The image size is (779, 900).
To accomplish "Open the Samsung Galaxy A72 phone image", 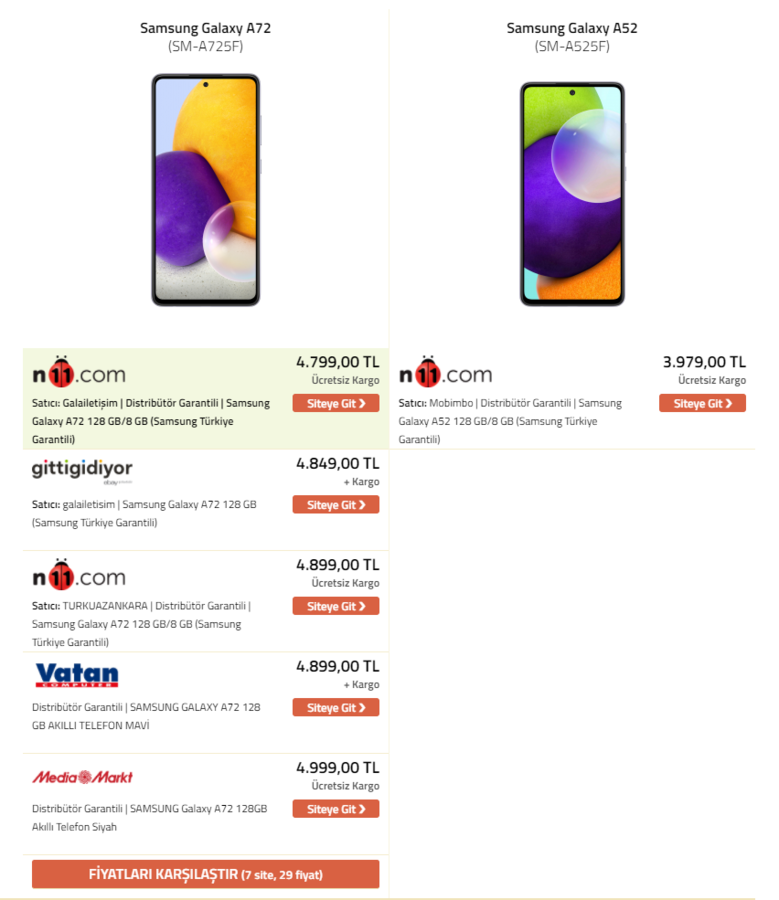I will click(x=206, y=190).
